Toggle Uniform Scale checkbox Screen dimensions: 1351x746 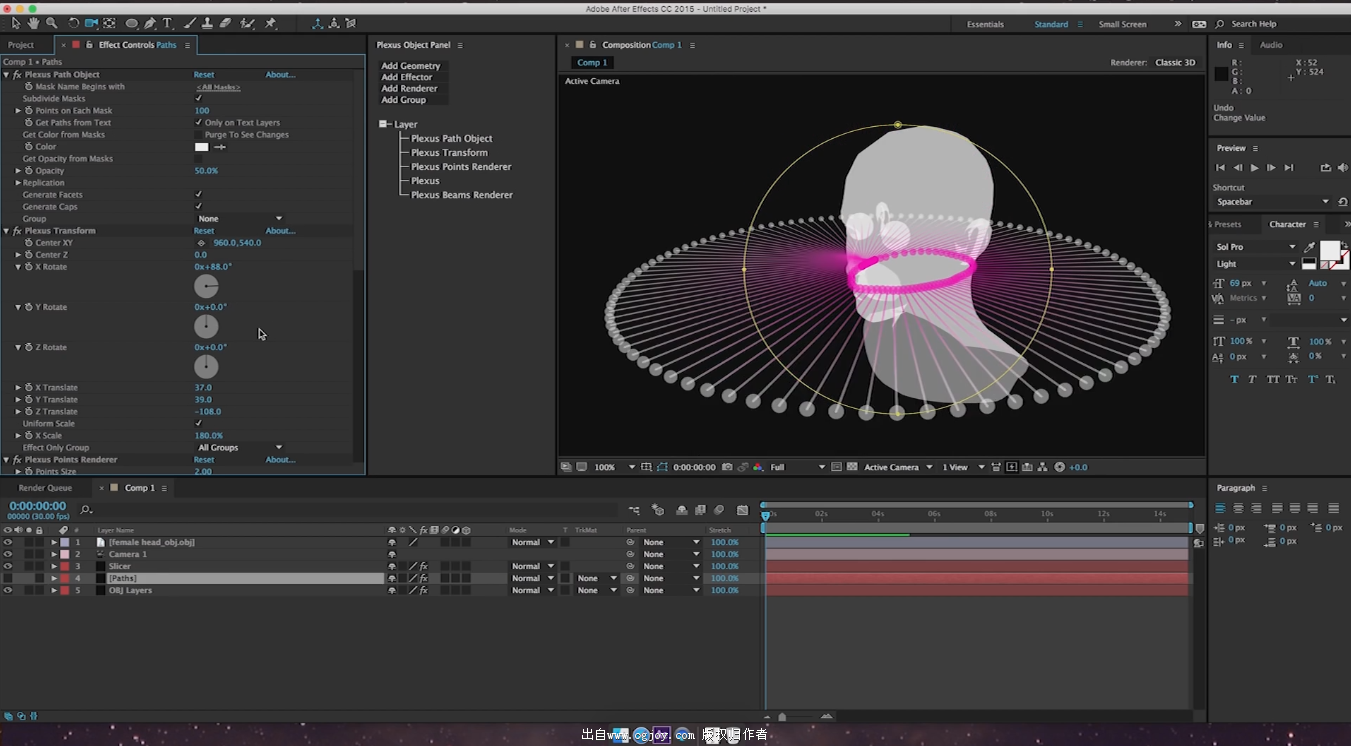click(198, 424)
